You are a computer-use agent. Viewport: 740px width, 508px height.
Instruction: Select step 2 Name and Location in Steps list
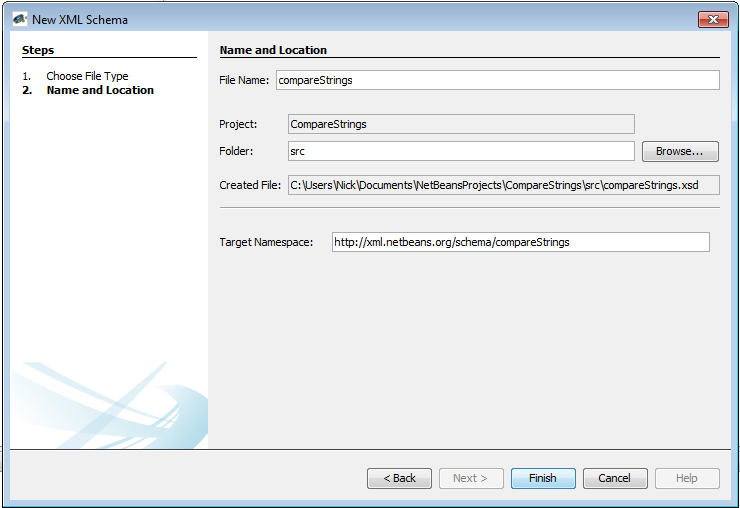tap(100, 90)
